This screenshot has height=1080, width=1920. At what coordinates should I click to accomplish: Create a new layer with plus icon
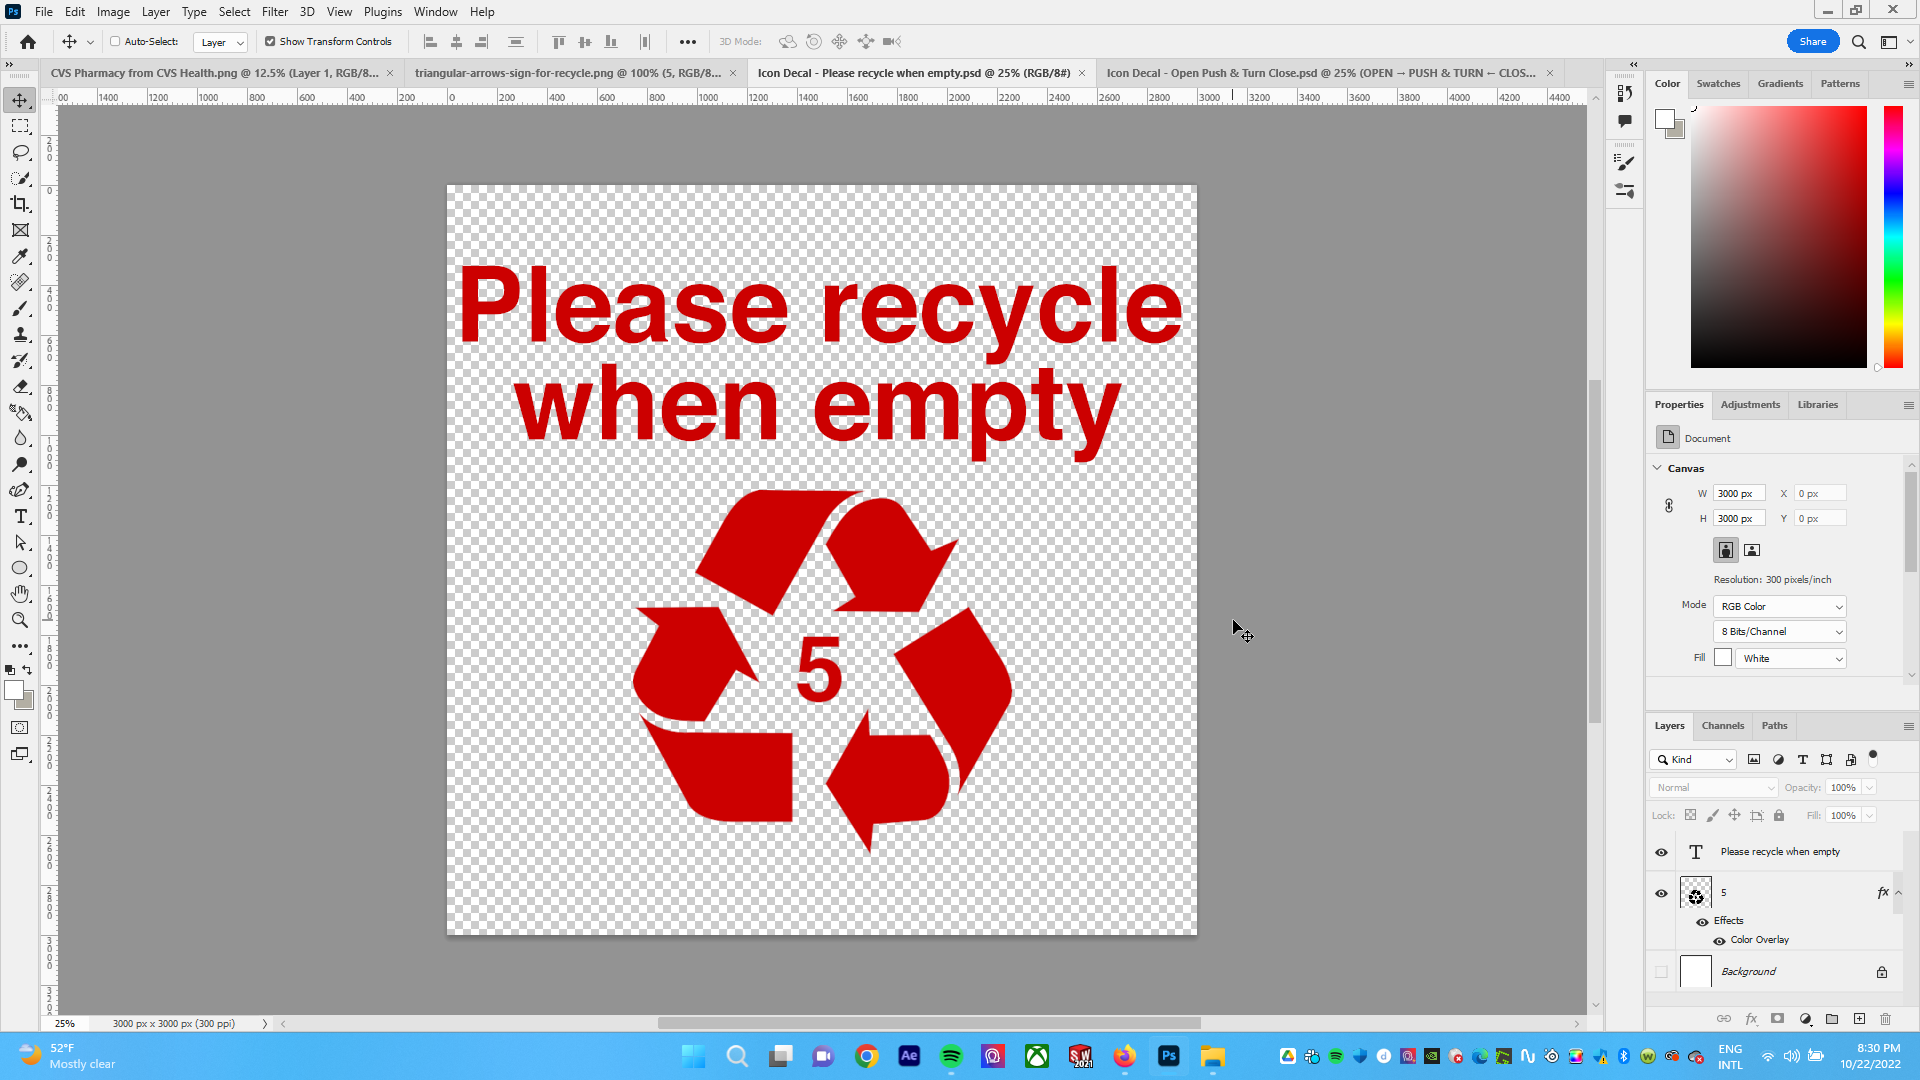[1859, 1019]
